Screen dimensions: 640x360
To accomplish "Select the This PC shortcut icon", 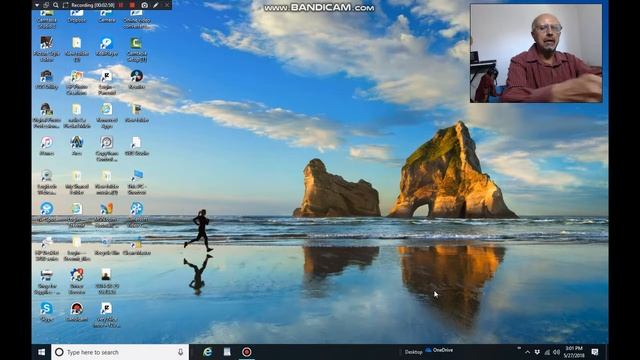I will point(137,182).
